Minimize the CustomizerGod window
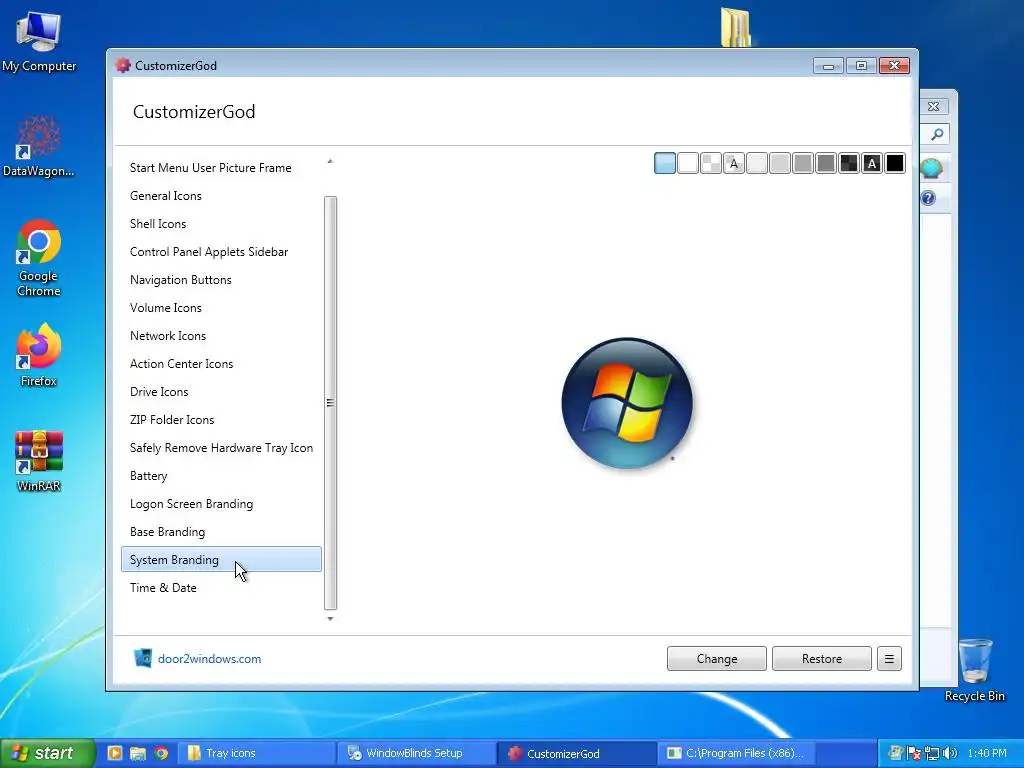 click(828, 66)
